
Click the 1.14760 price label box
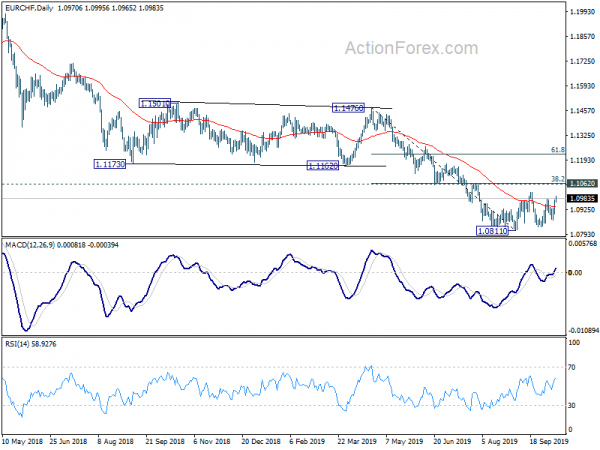(348, 108)
